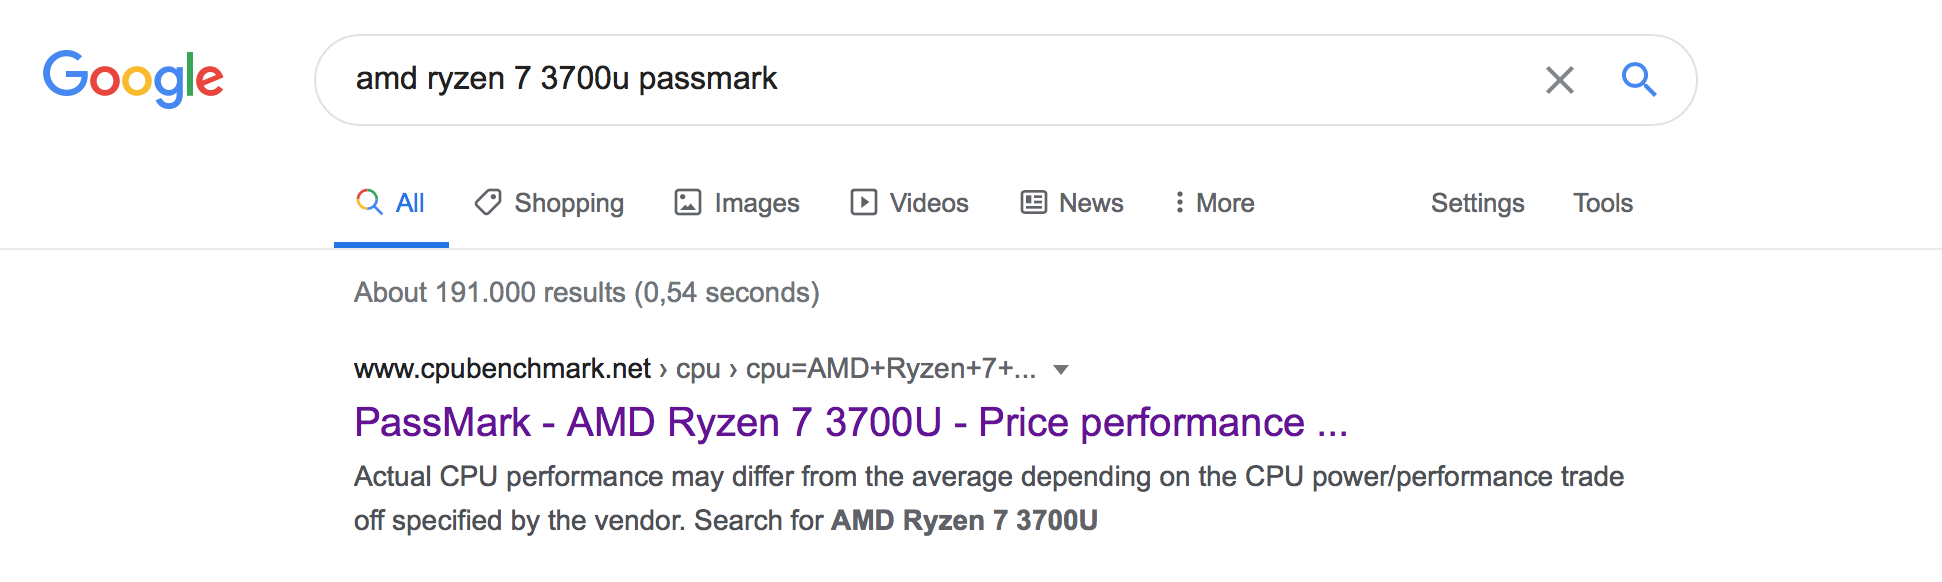Switch to the News tab
The height and width of the screenshot is (582, 1942).
pos(1072,202)
